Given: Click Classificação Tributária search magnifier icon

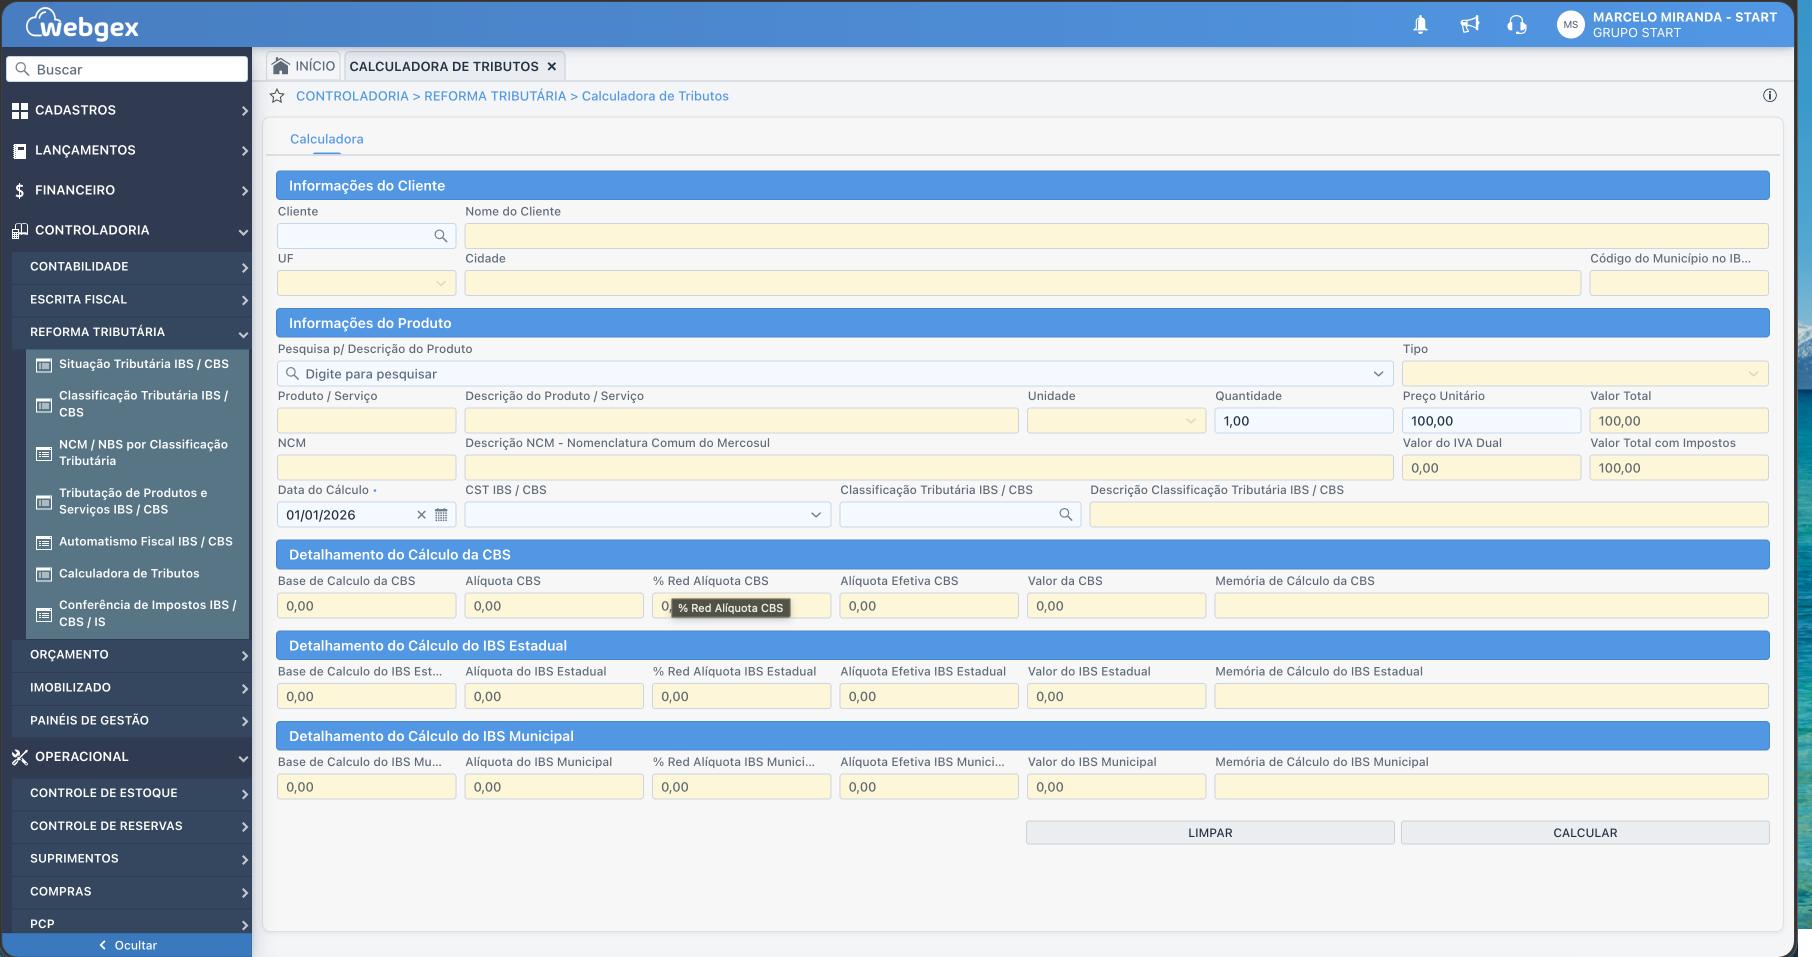Looking at the screenshot, I should (1066, 515).
